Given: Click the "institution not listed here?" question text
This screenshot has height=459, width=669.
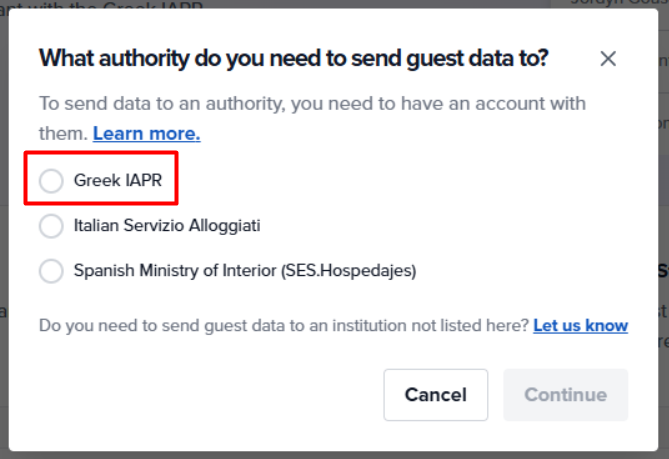Looking at the screenshot, I should click(x=431, y=326).
